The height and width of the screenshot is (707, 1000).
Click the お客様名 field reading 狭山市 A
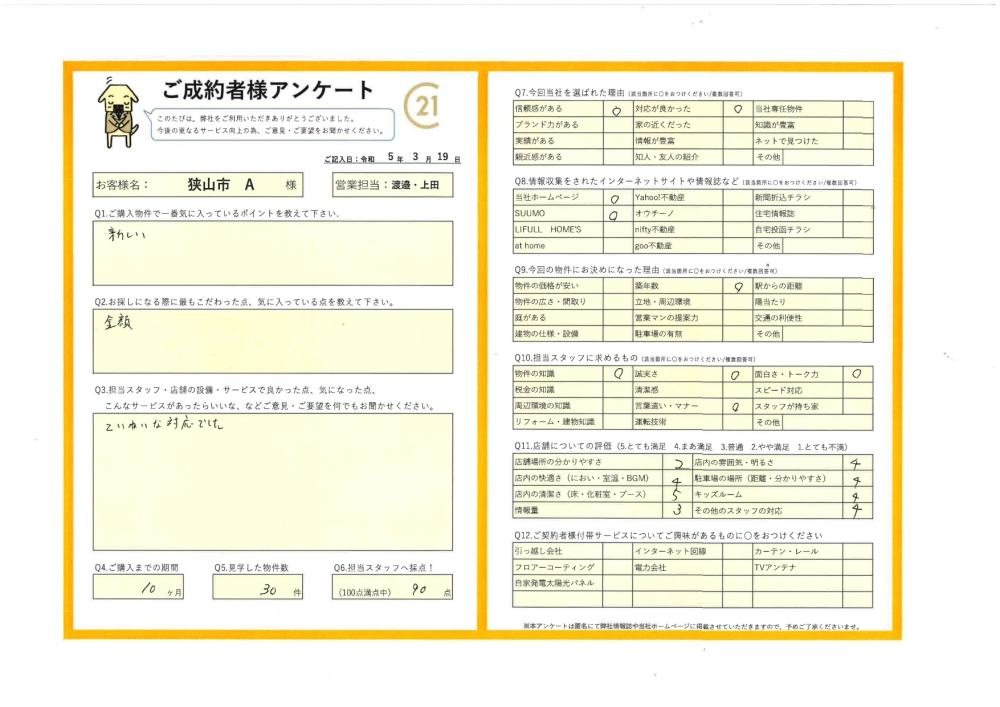(198, 185)
